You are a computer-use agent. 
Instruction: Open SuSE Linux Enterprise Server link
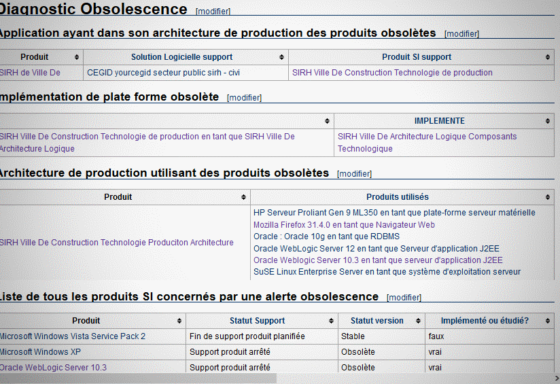tap(387, 272)
